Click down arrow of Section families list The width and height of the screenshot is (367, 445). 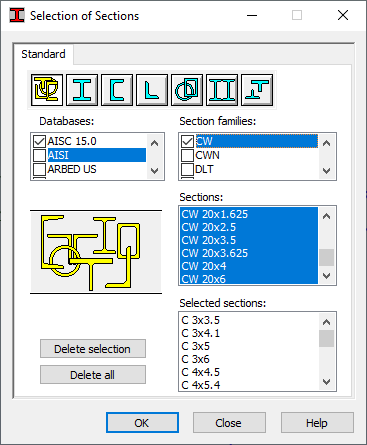327,171
